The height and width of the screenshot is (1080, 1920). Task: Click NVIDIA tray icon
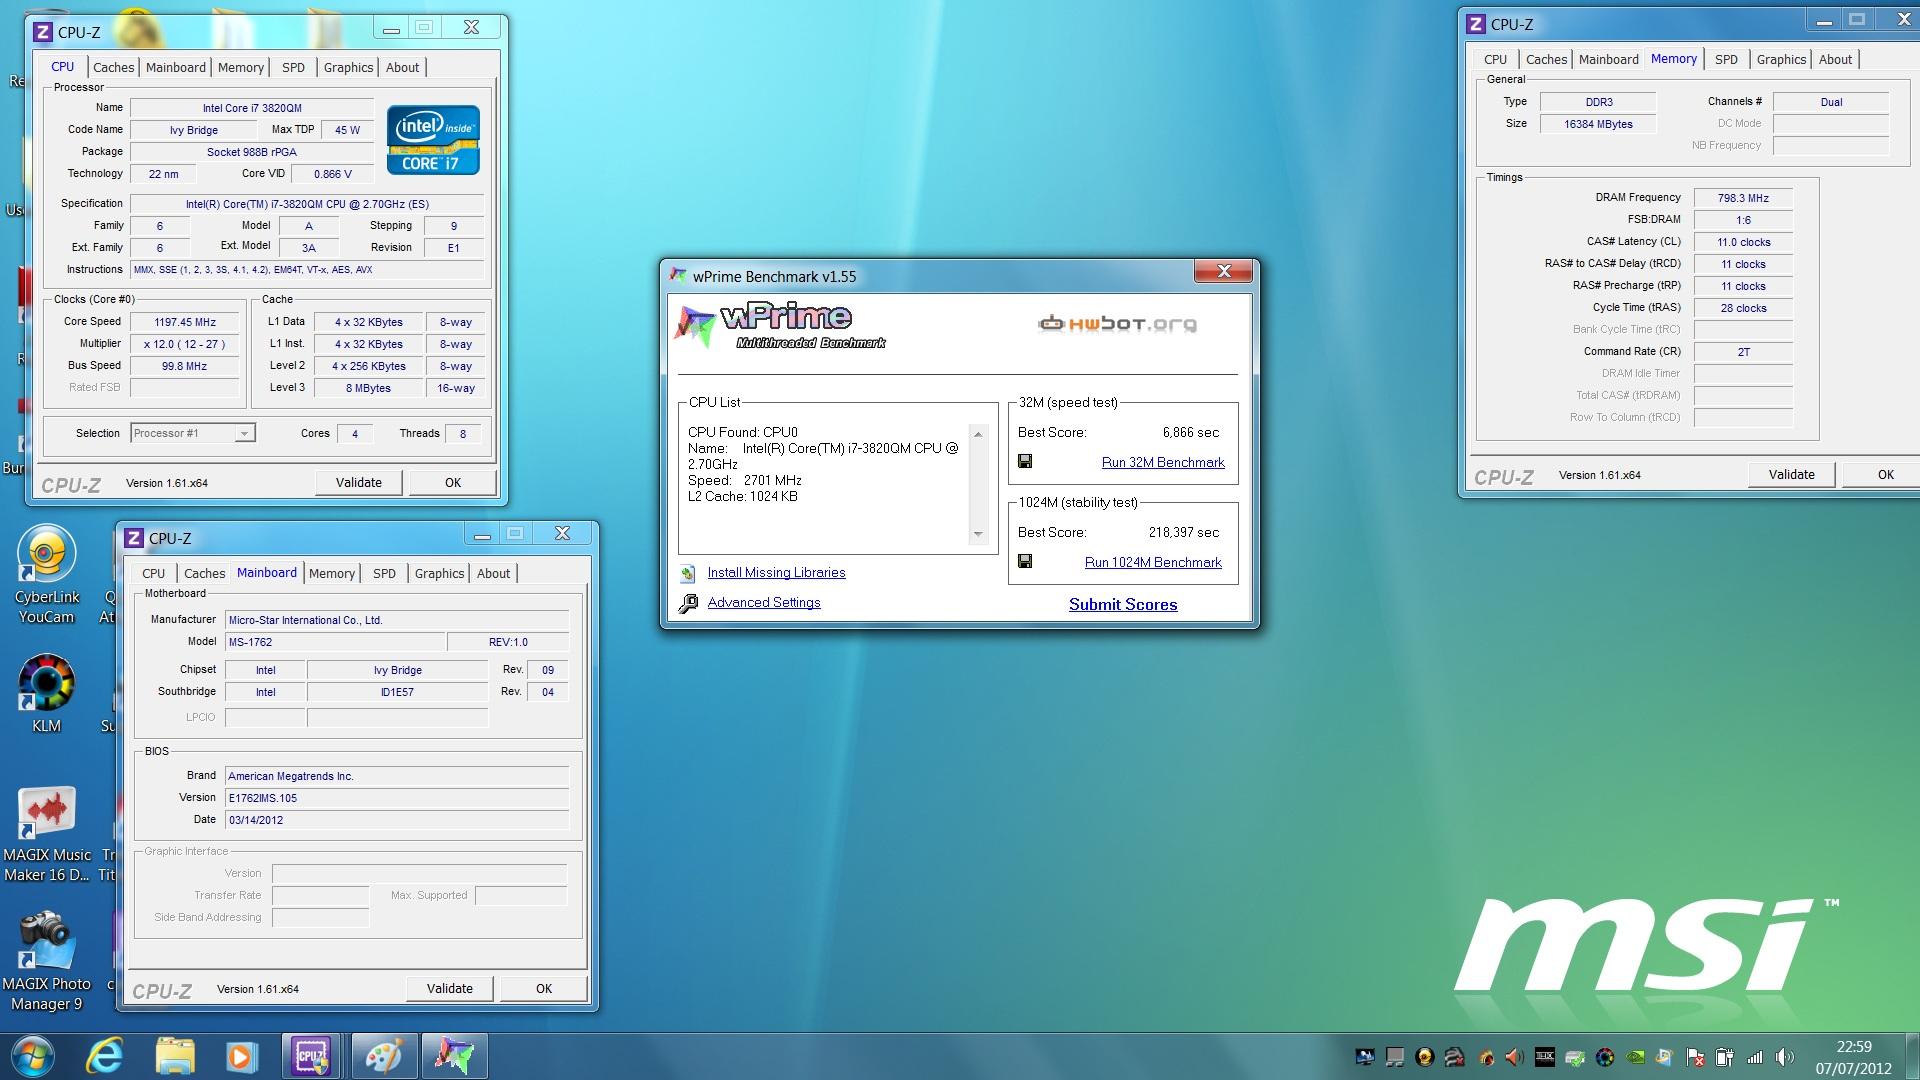(1635, 1057)
